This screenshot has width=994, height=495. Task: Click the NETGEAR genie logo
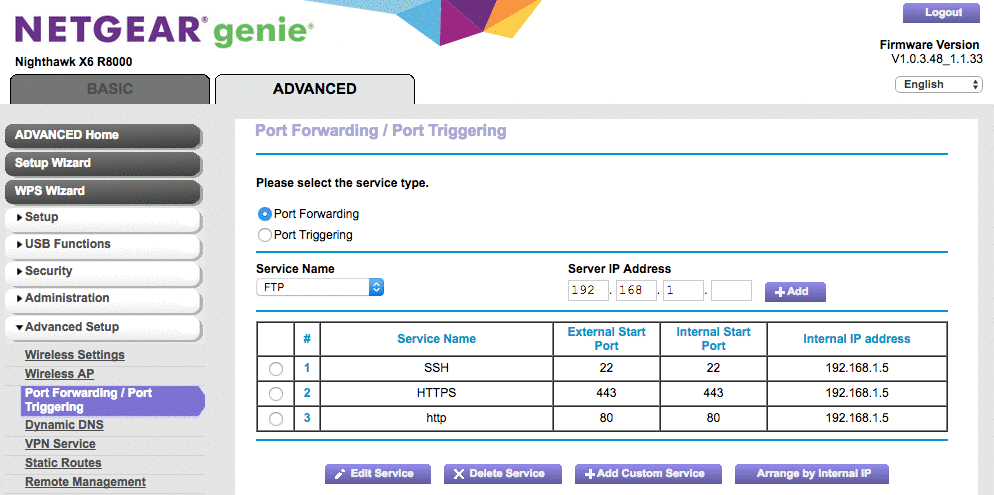coord(164,30)
